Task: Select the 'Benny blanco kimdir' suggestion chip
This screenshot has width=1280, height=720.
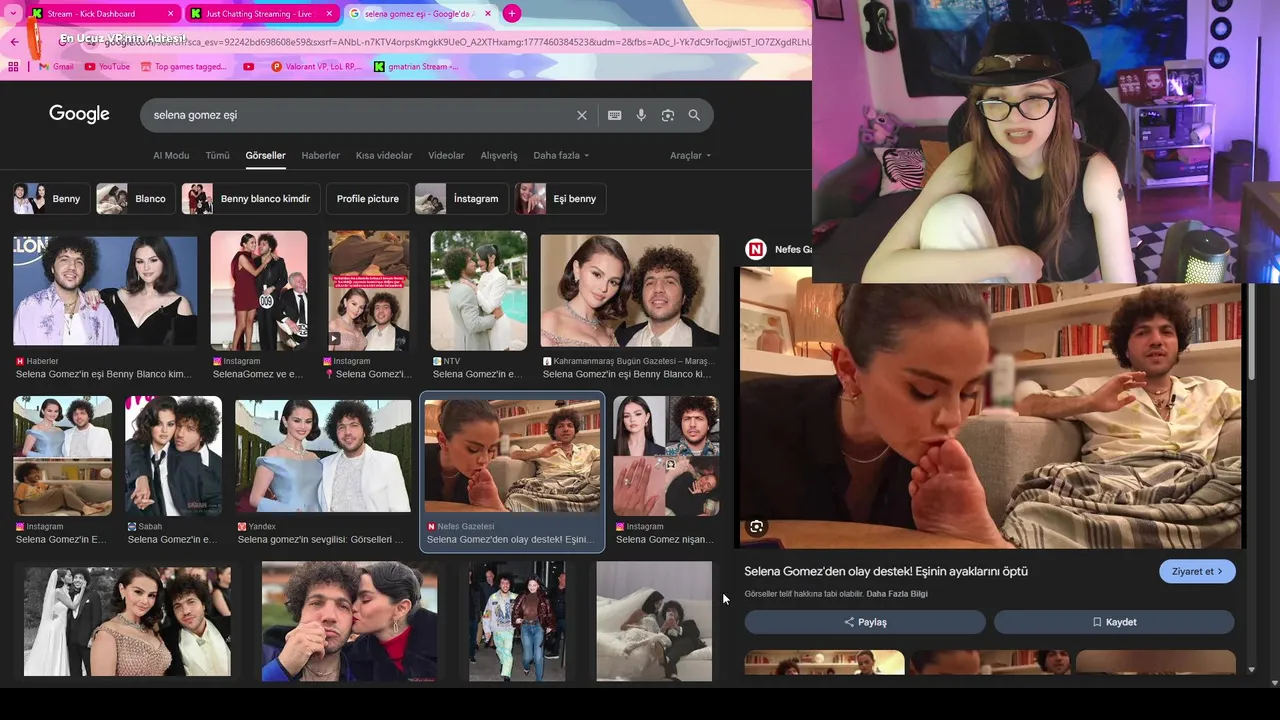Action: click(251, 198)
